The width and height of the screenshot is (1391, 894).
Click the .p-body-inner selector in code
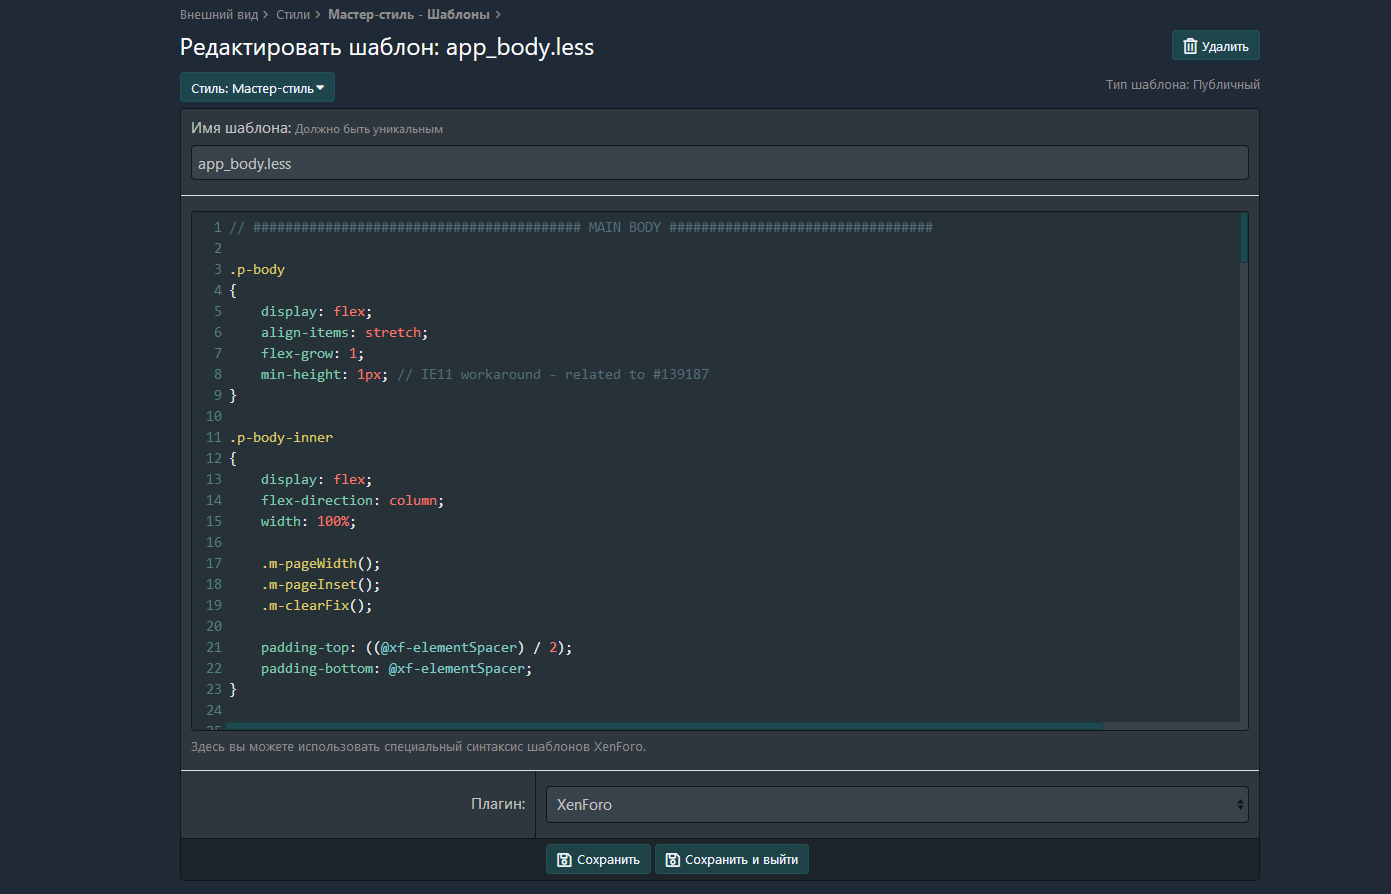click(281, 438)
